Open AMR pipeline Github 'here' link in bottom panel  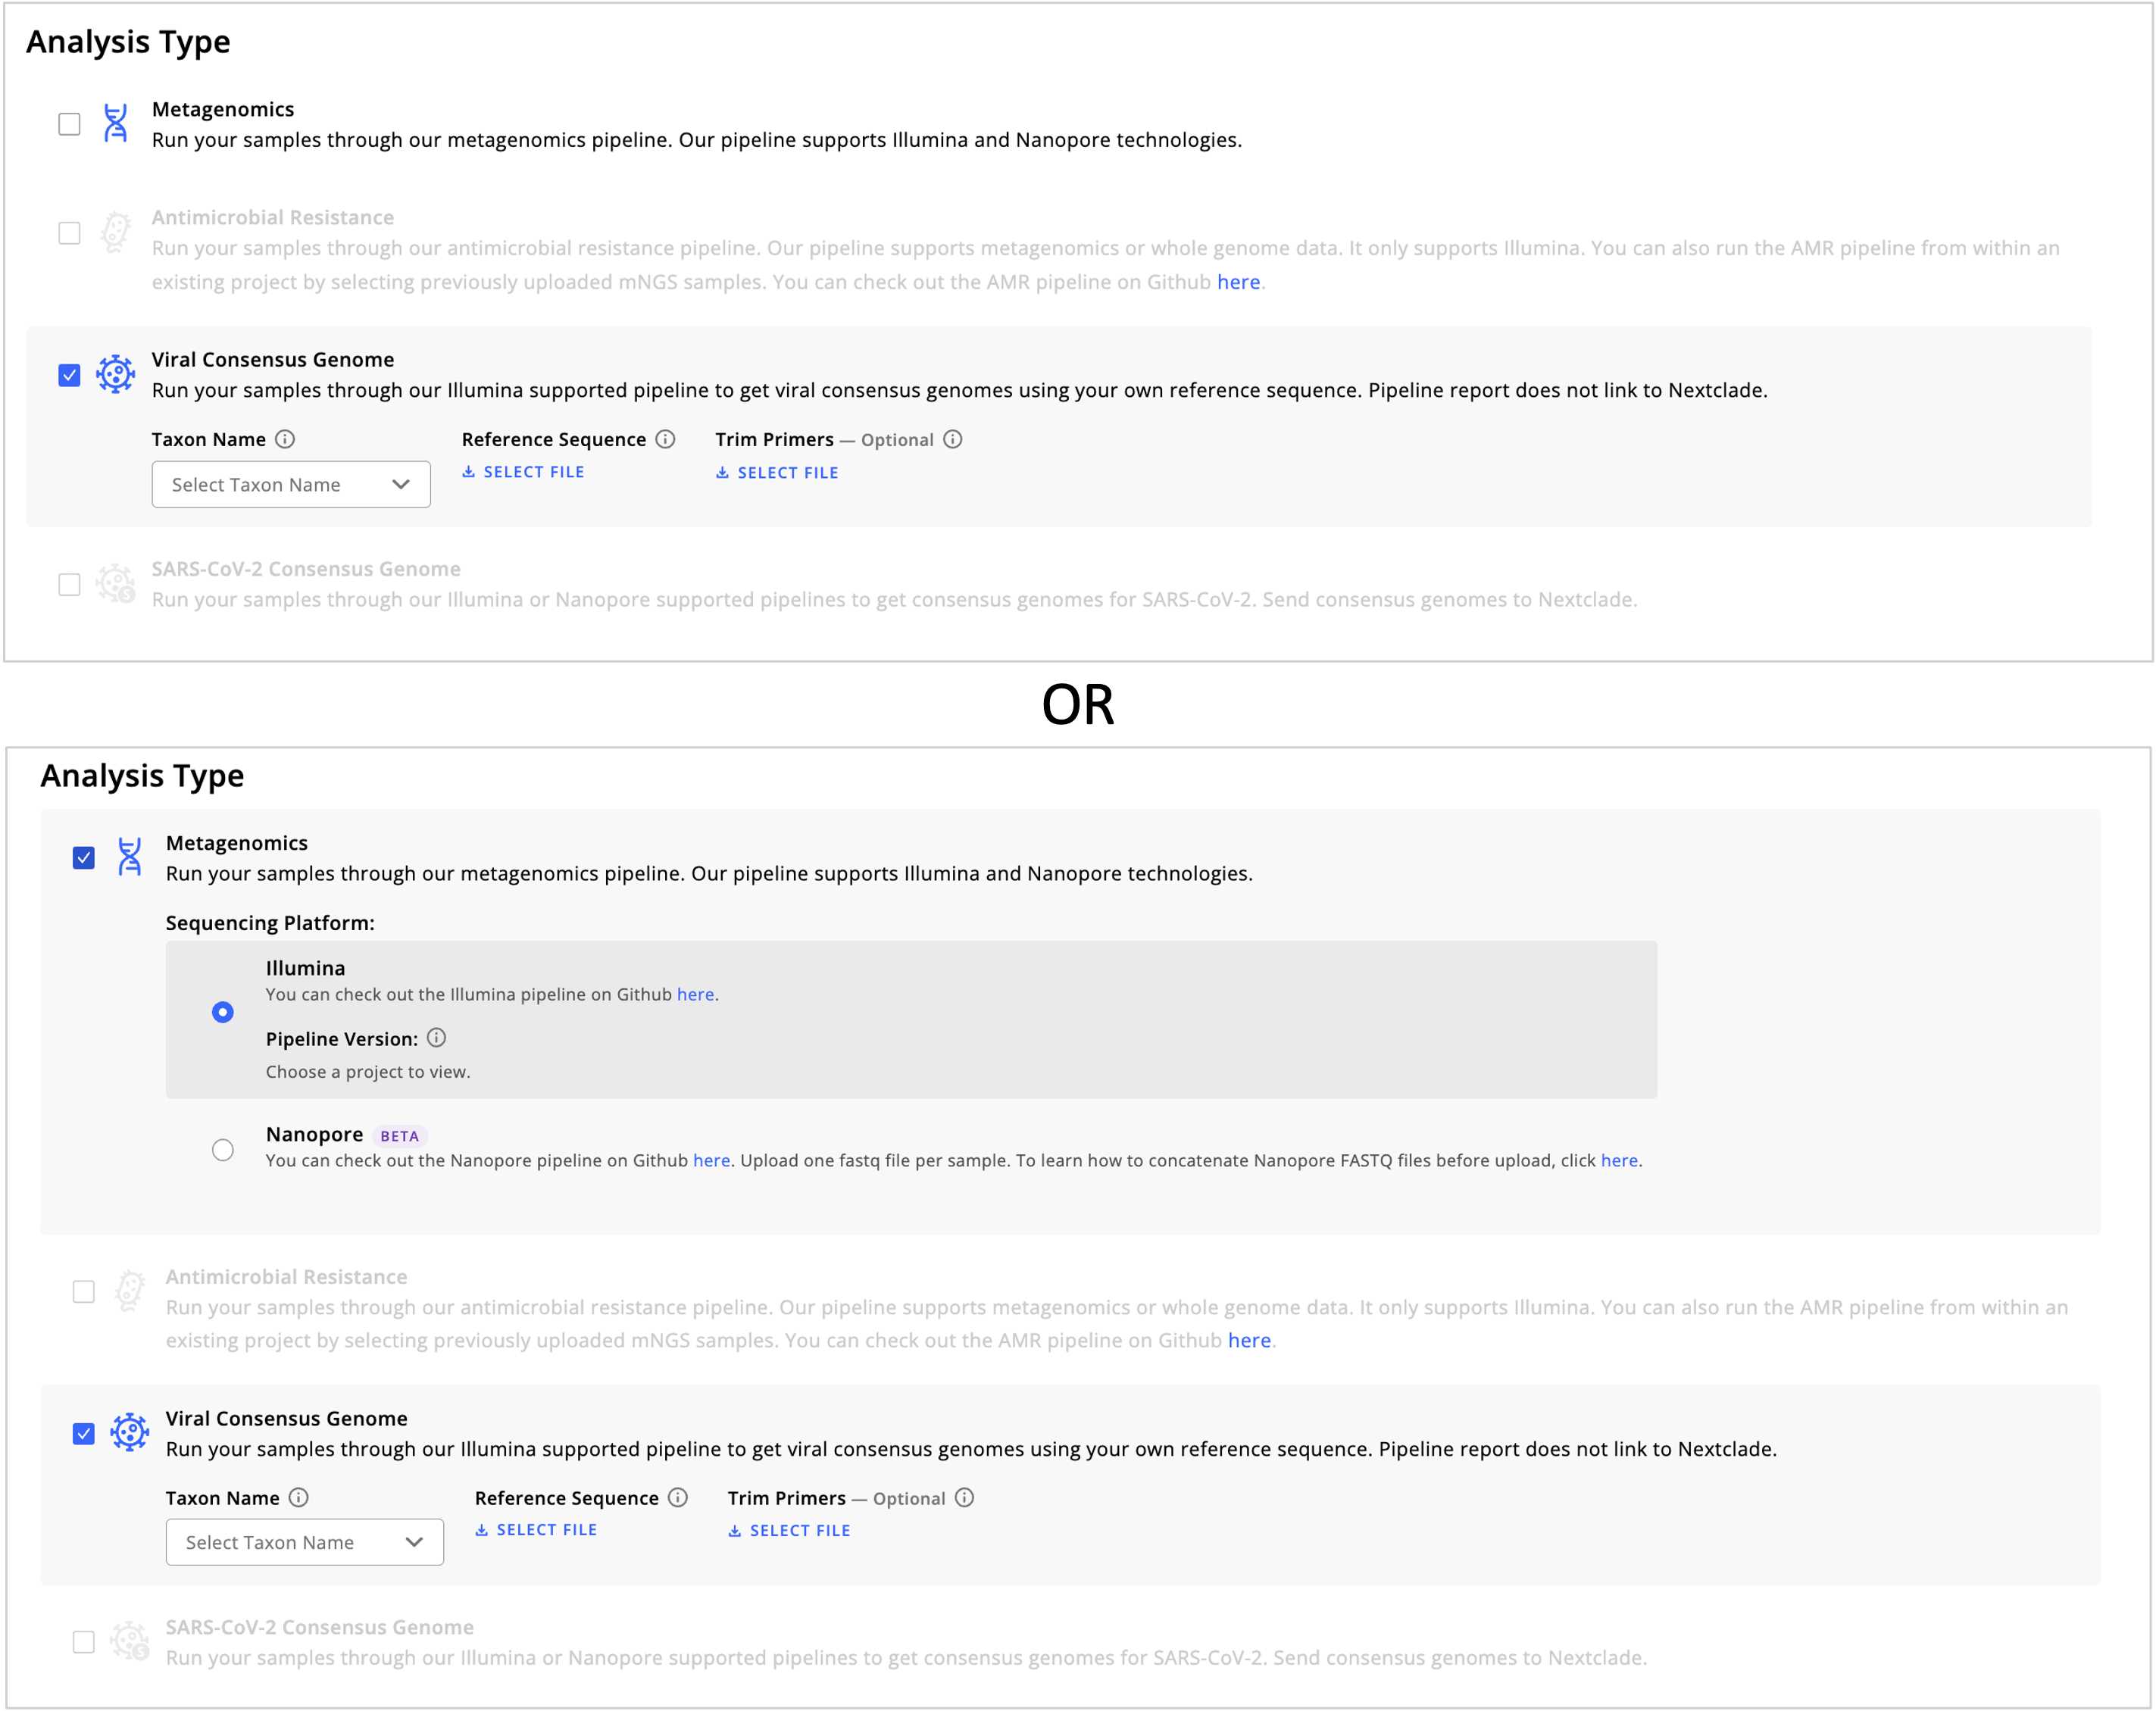click(x=1249, y=1340)
